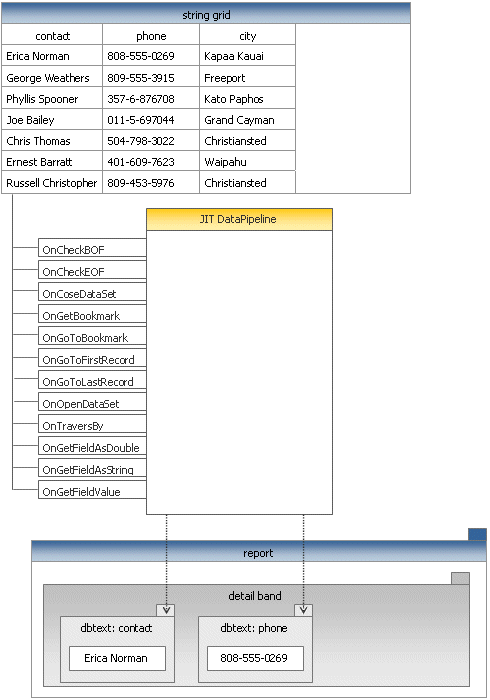The image size is (490, 700).
Task: Click the 401-609-7623 phone cell
Action: [151, 161]
